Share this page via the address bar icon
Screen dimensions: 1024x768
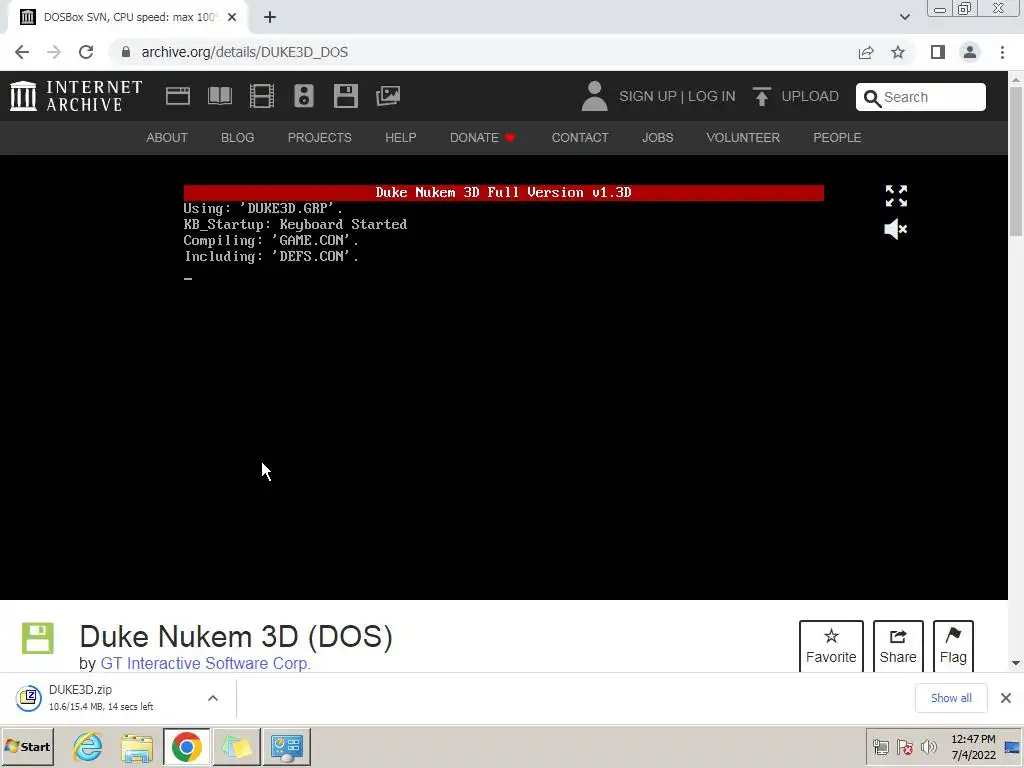(866, 52)
